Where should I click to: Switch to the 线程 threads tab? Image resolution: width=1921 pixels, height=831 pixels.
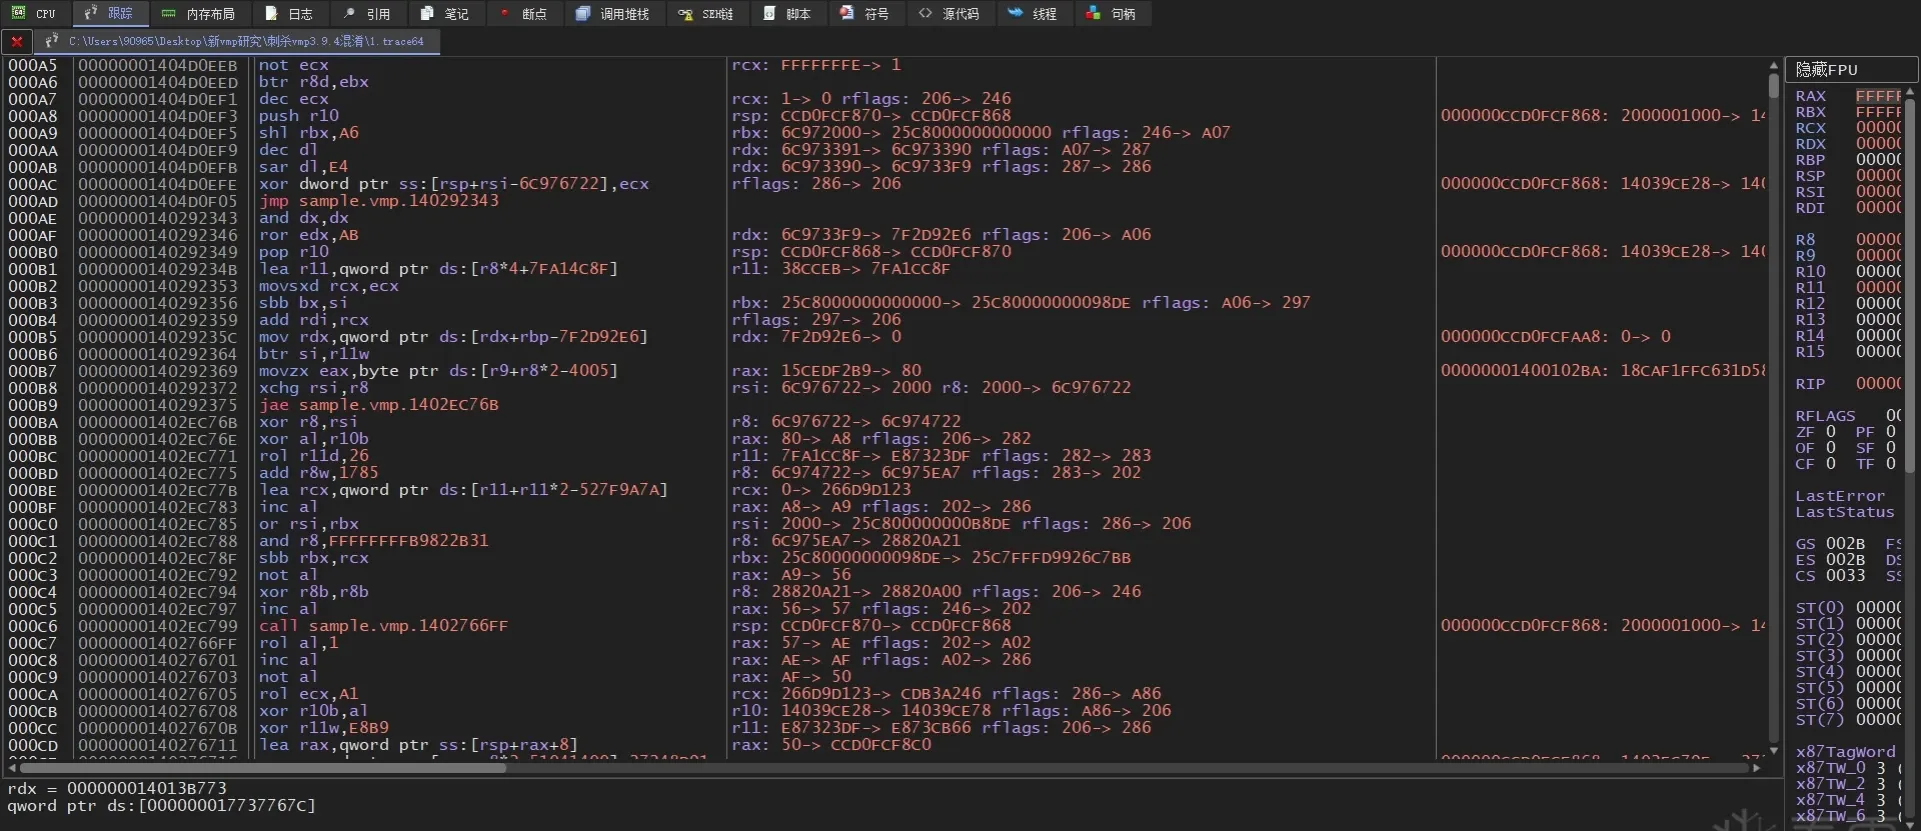tap(1033, 14)
